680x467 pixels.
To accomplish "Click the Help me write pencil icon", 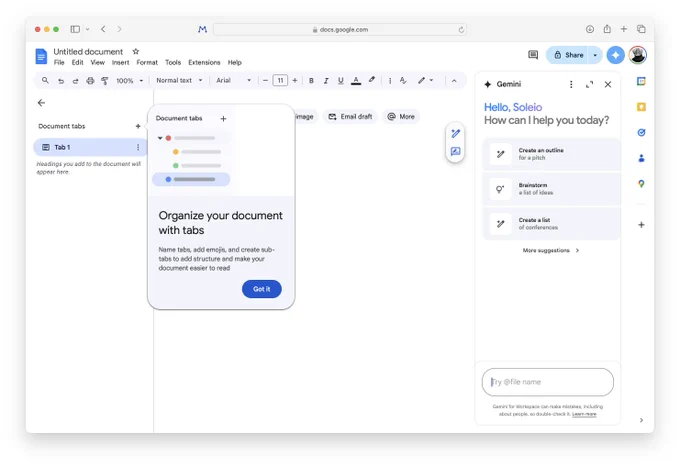I will click(x=455, y=134).
